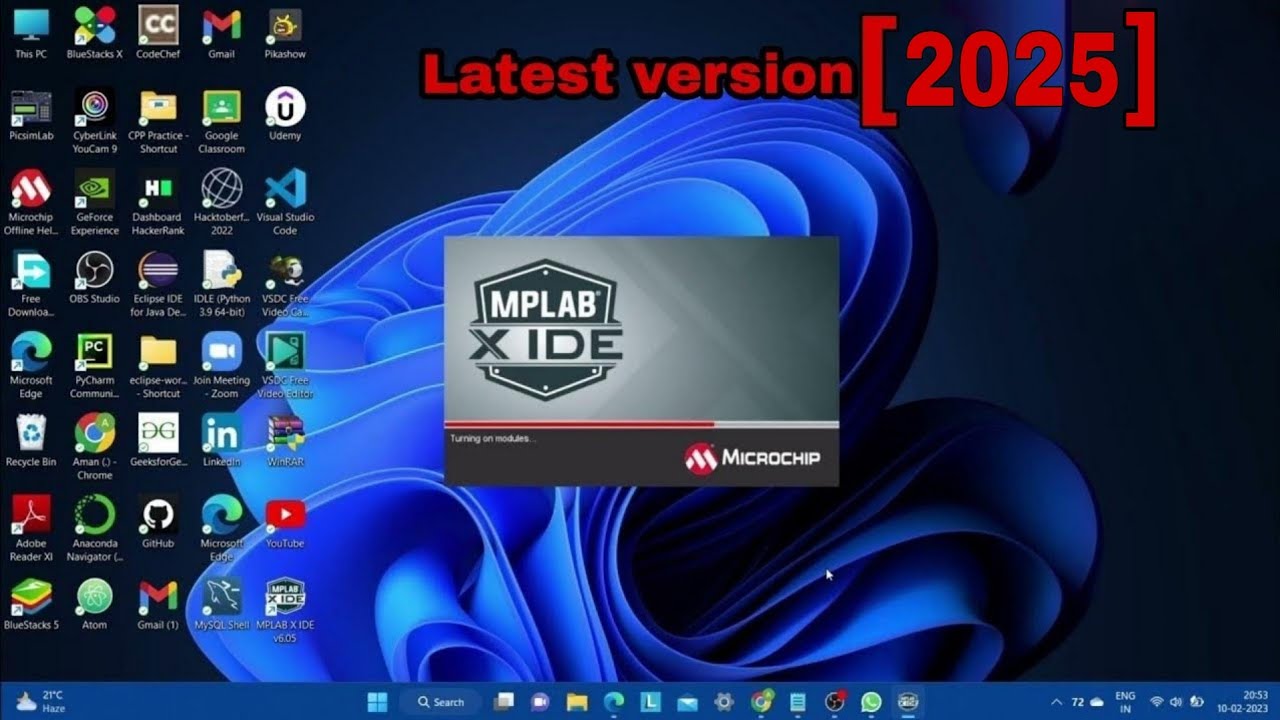Open File Explorer from the taskbar
This screenshot has width=1280, height=720.
577,701
